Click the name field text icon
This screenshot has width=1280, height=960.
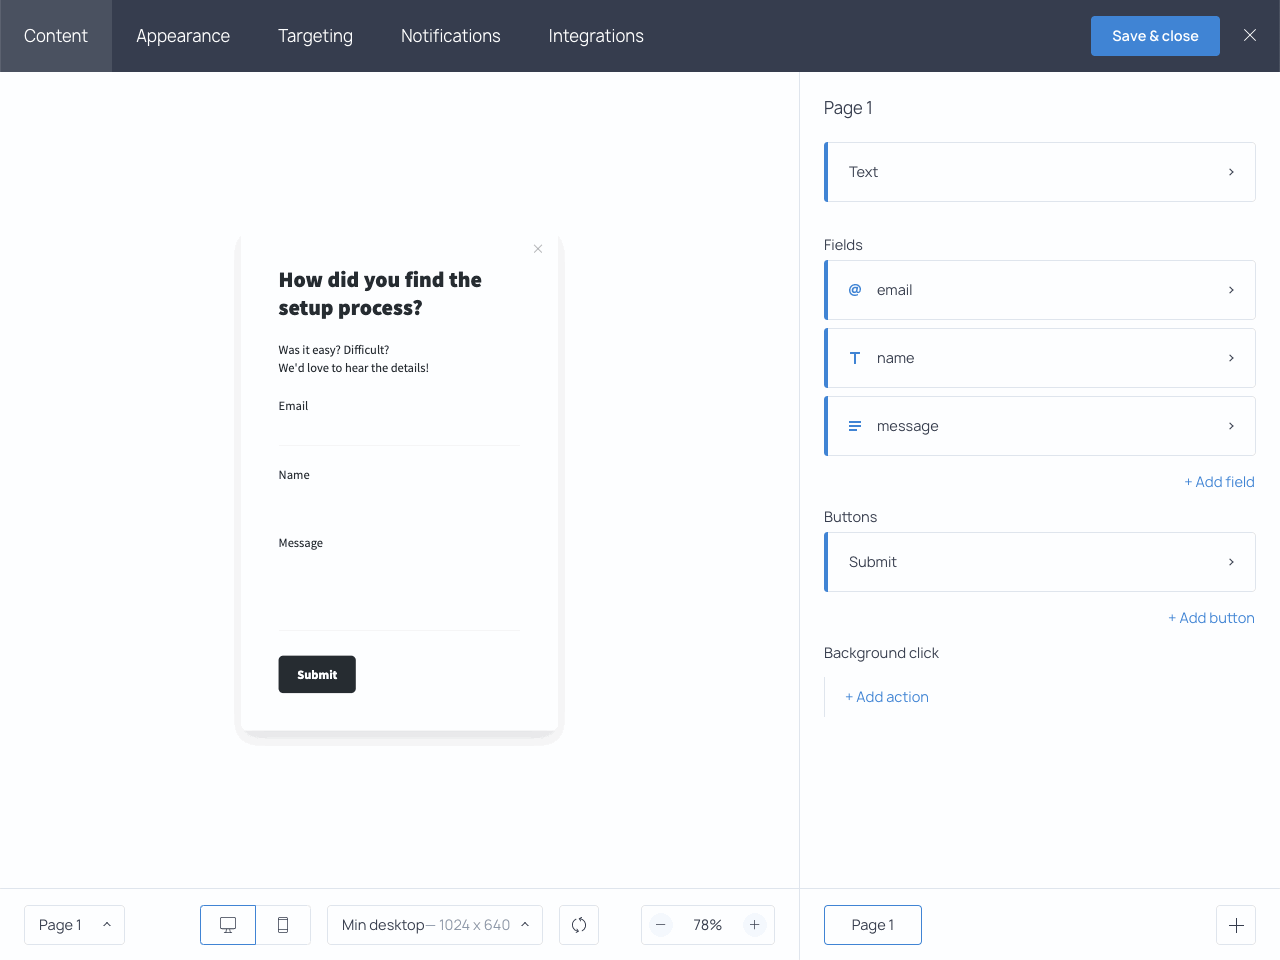coord(854,357)
